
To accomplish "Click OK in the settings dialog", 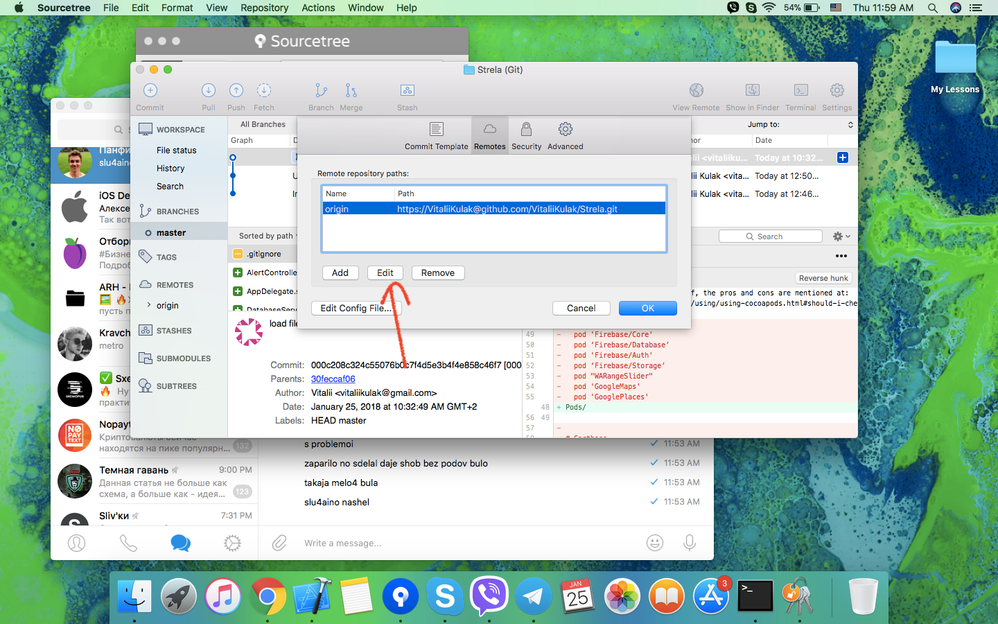I will 647,308.
